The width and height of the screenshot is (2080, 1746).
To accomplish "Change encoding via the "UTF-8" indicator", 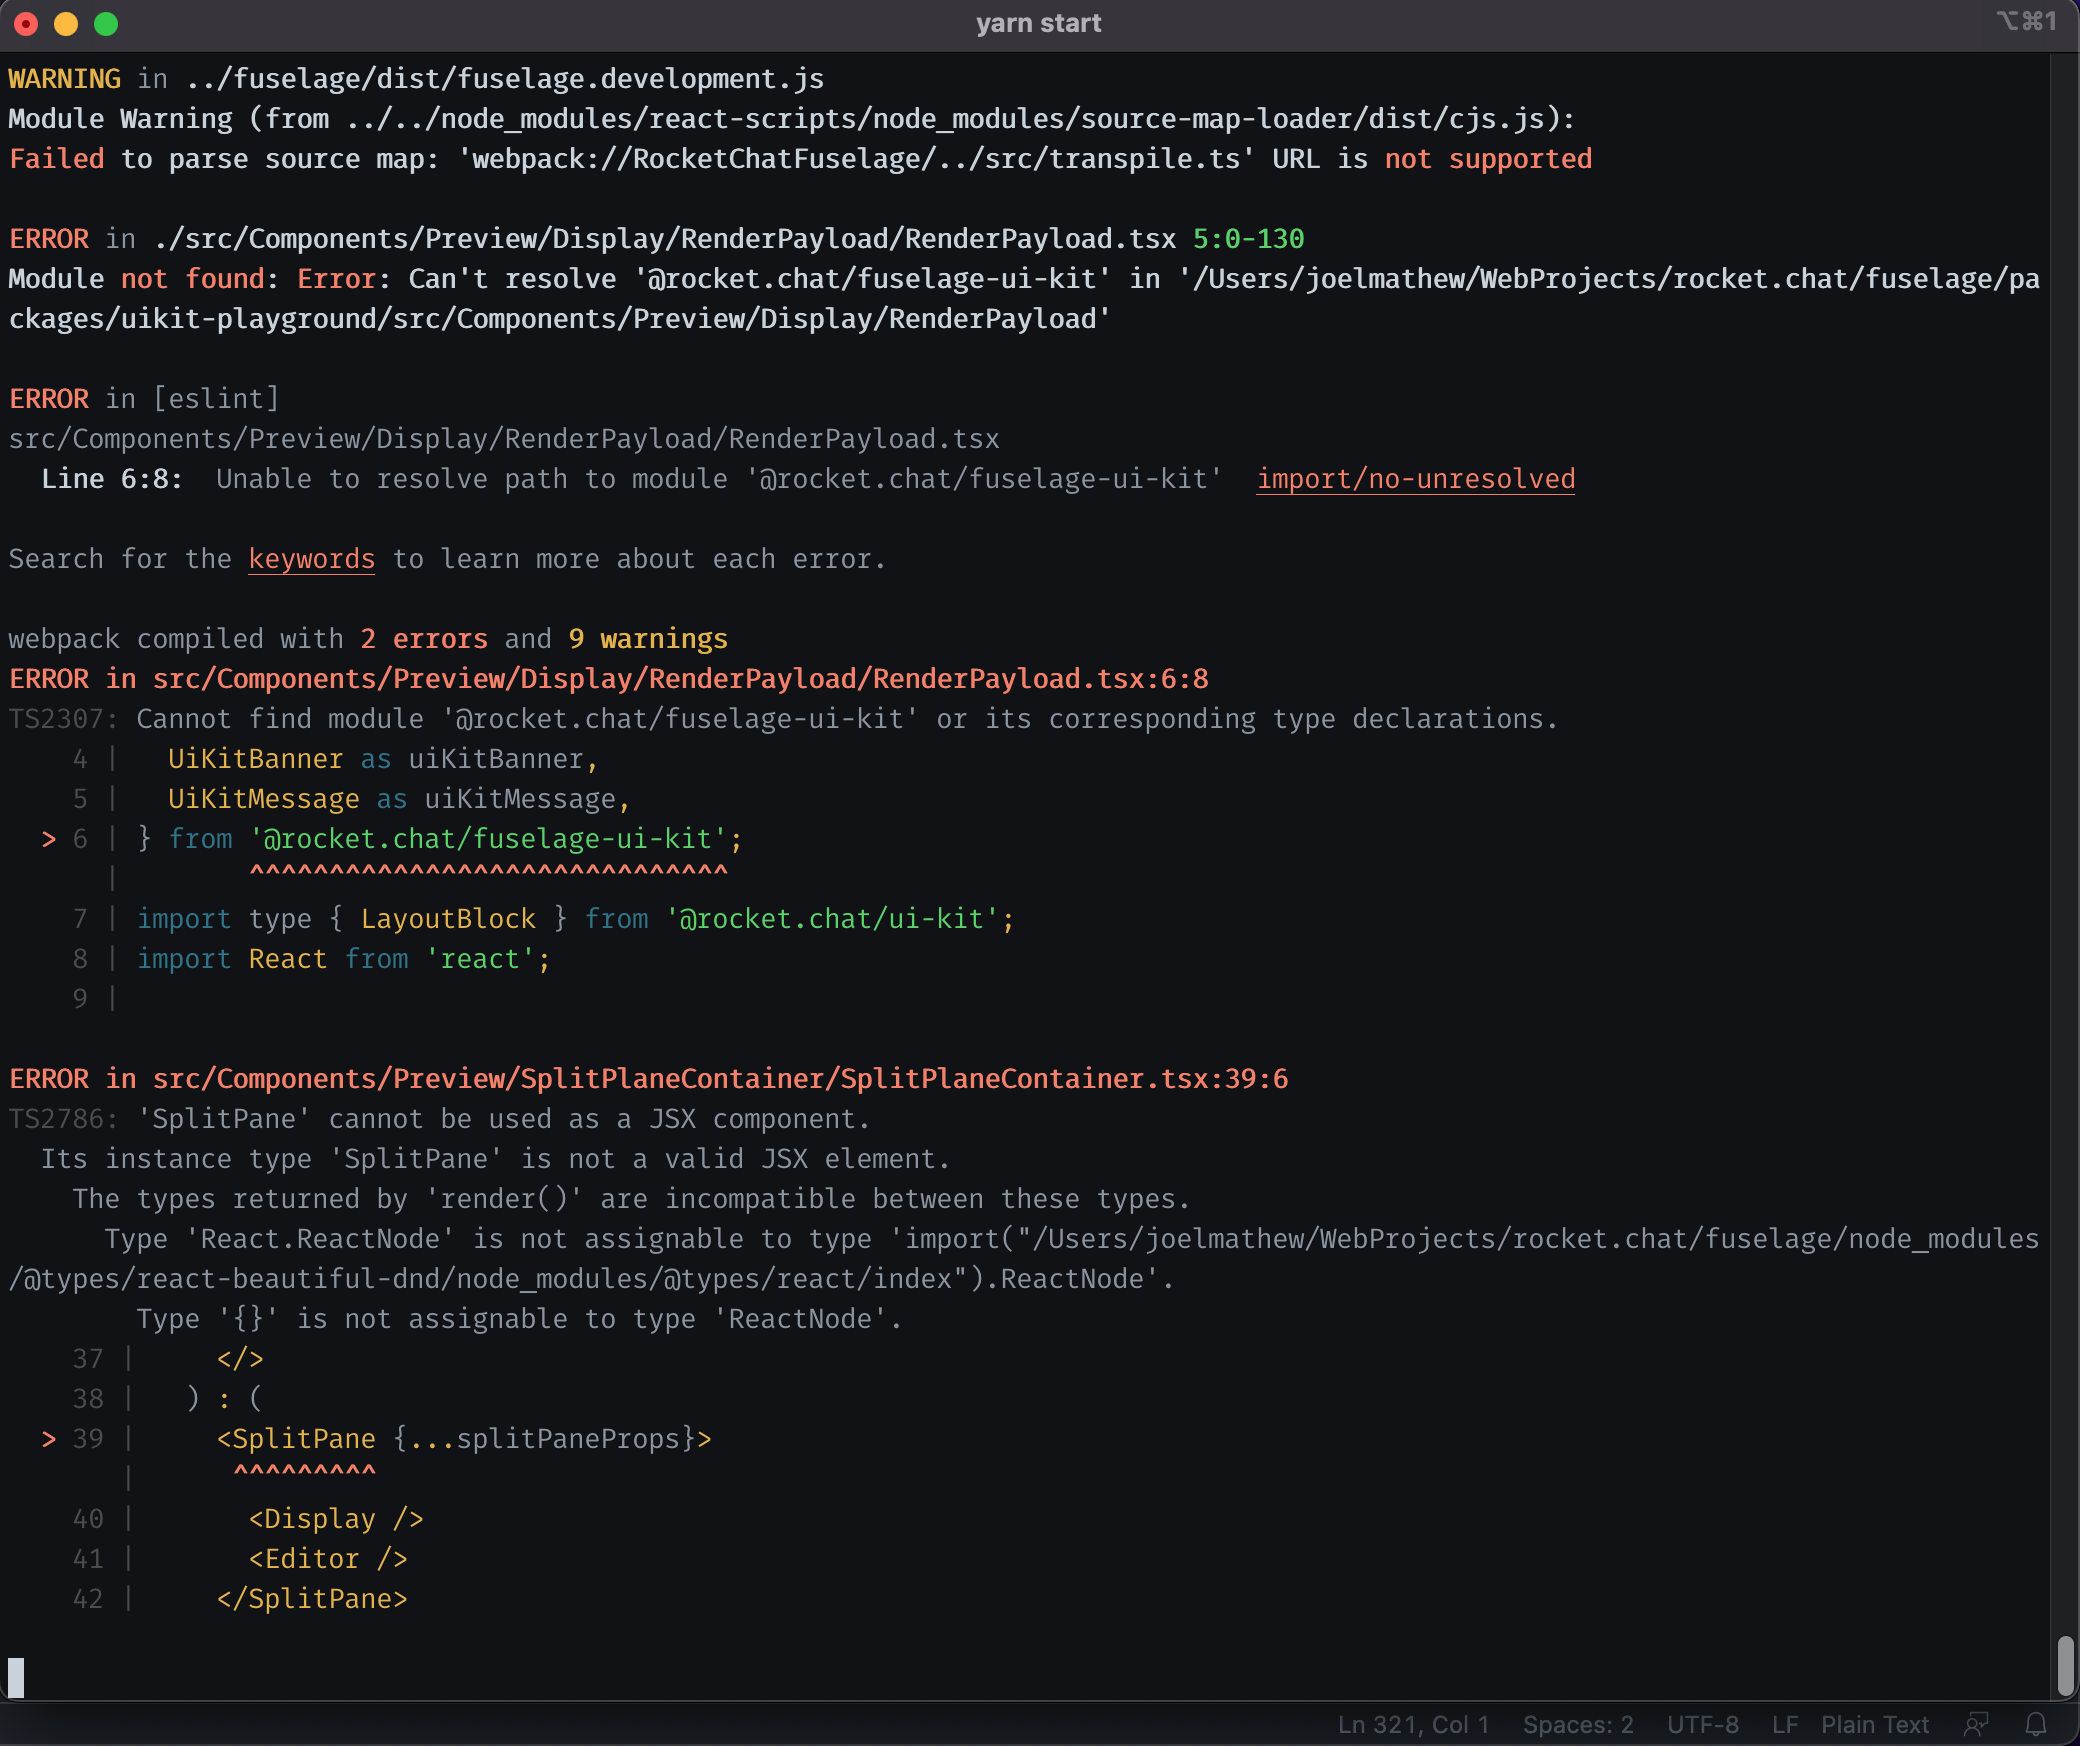I will [x=1704, y=1724].
